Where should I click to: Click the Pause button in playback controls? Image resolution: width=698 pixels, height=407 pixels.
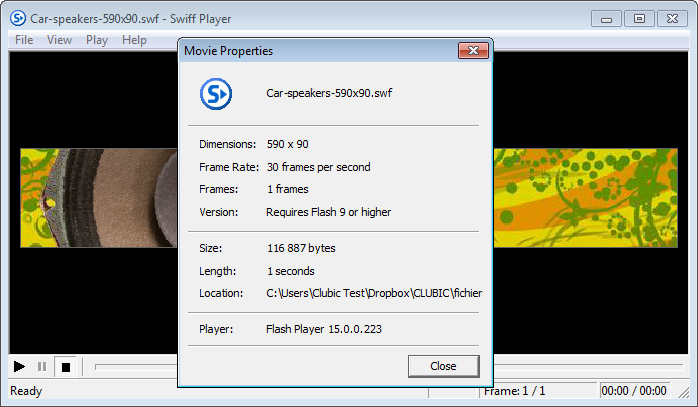(x=42, y=366)
